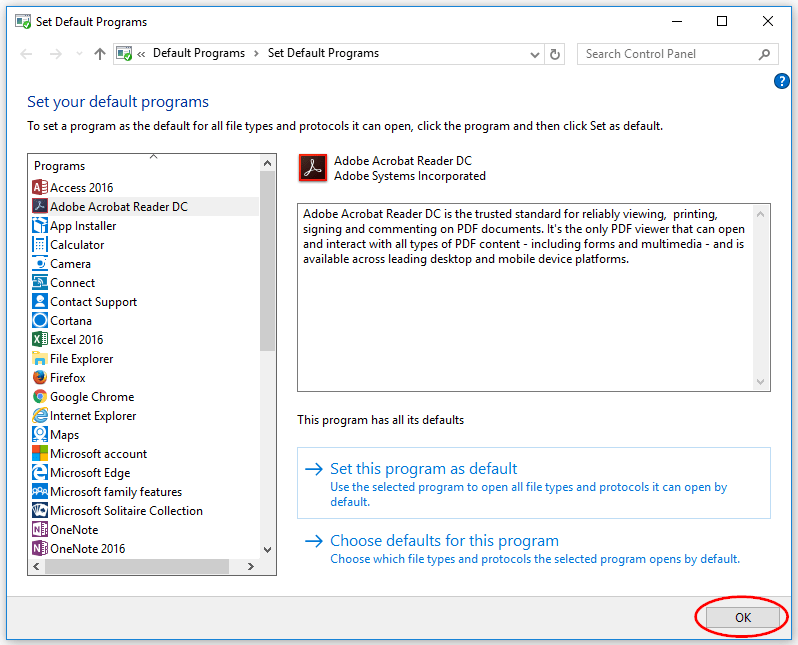Click the search magnifier icon
The height and width of the screenshot is (645, 798).
click(764, 54)
